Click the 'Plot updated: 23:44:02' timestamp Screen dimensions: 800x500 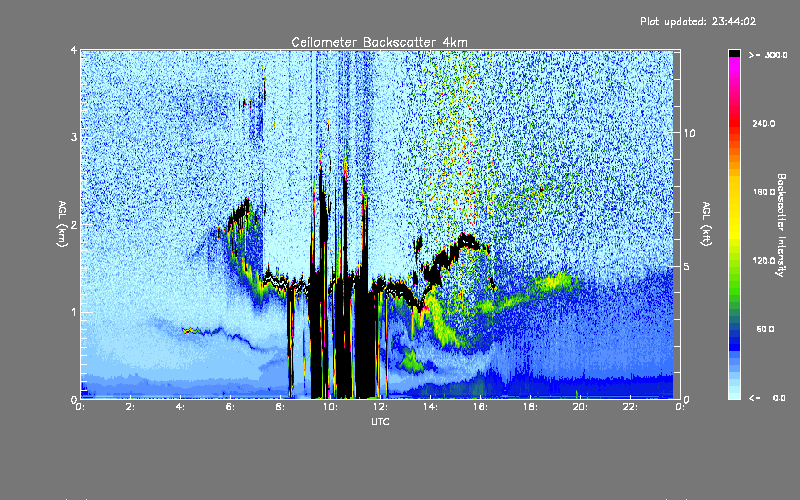pos(698,21)
